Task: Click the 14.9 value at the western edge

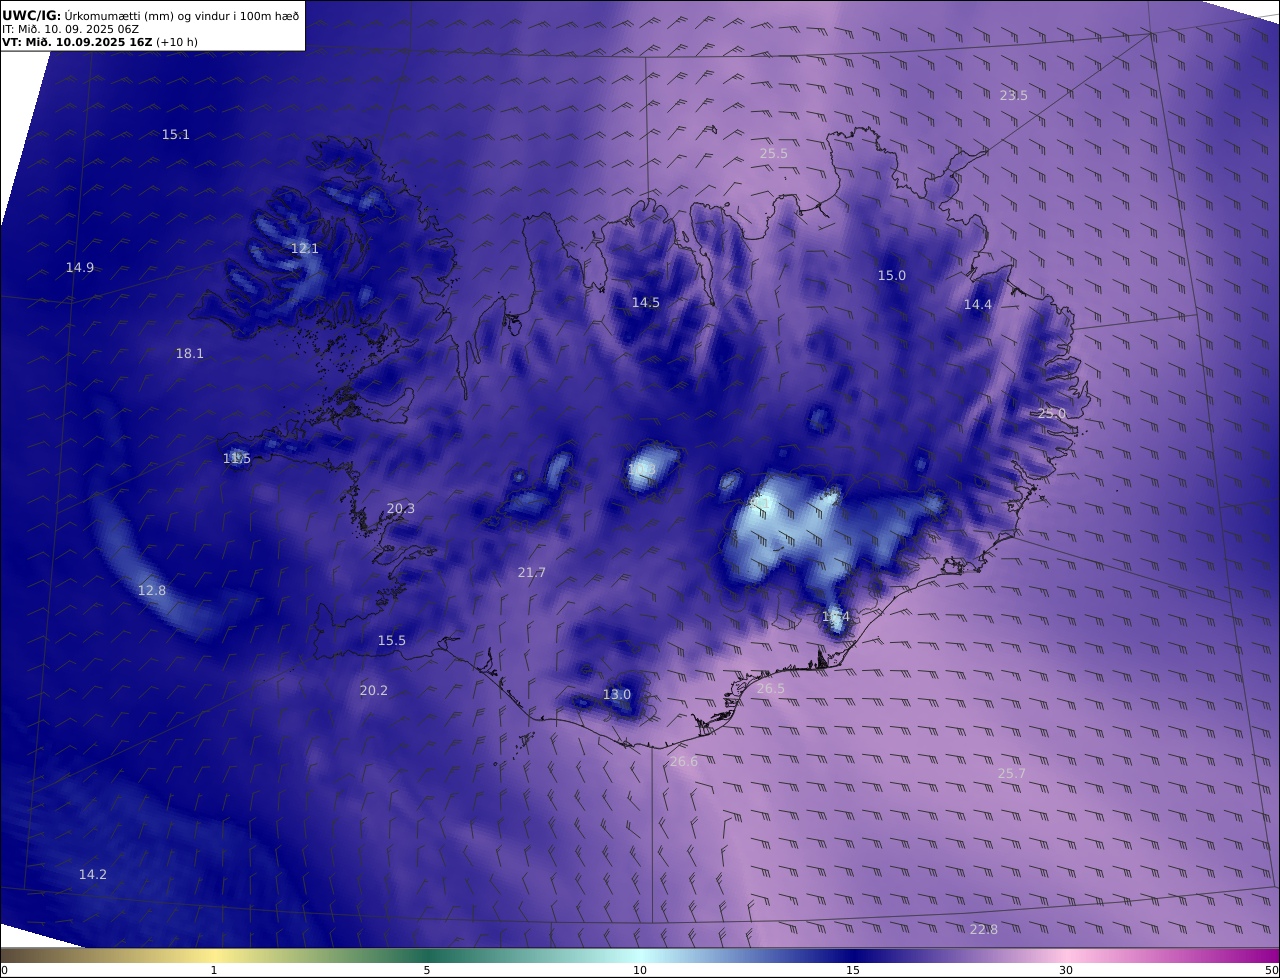Action: [80, 267]
